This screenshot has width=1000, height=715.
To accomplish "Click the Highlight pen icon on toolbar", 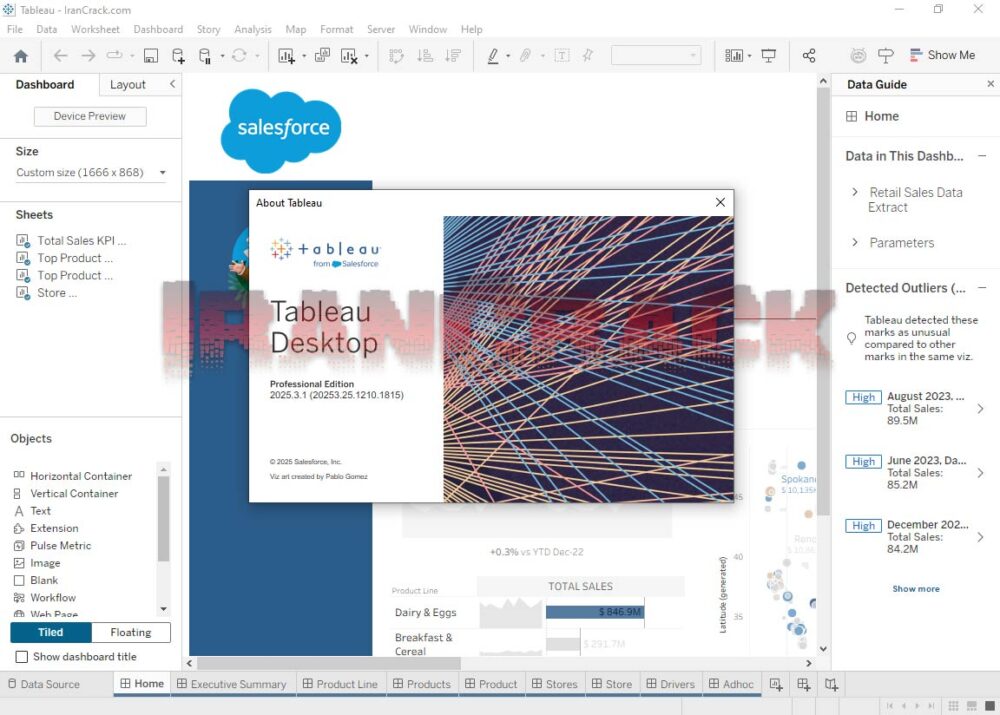I will [493, 56].
